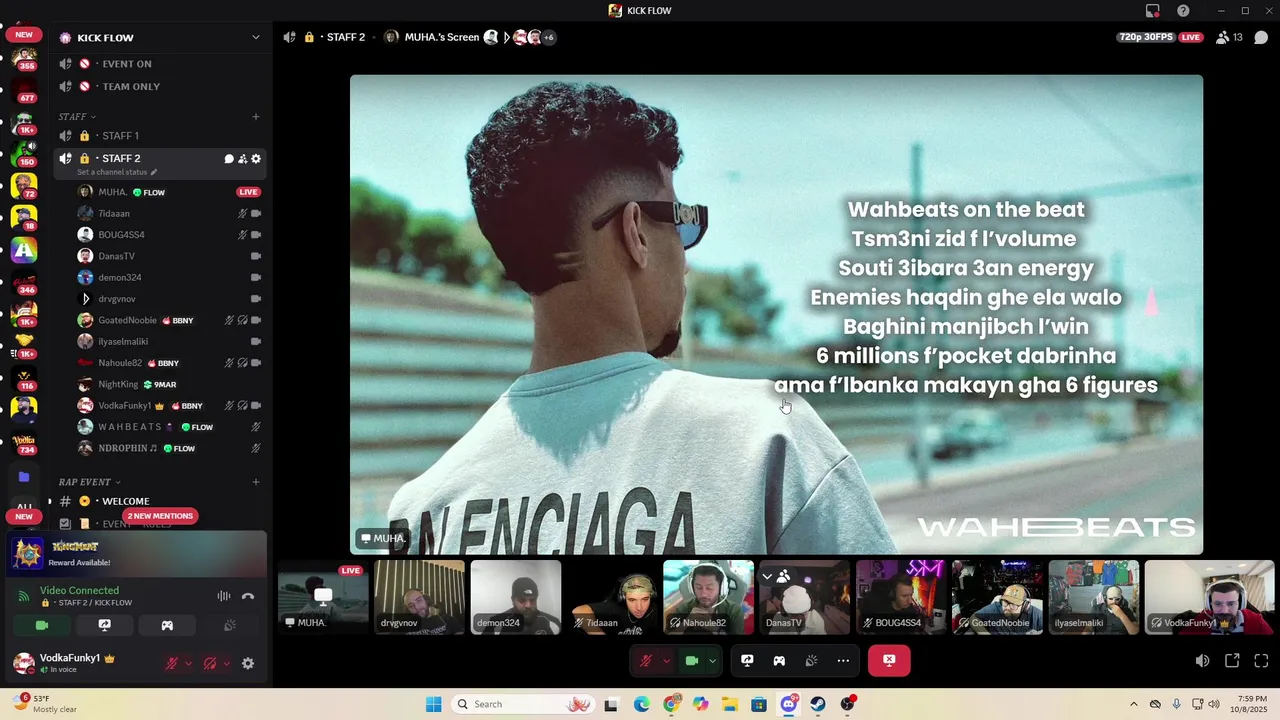Focus the drvgvnov video tile
This screenshot has height=720, width=1280.
(x=419, y=597)
